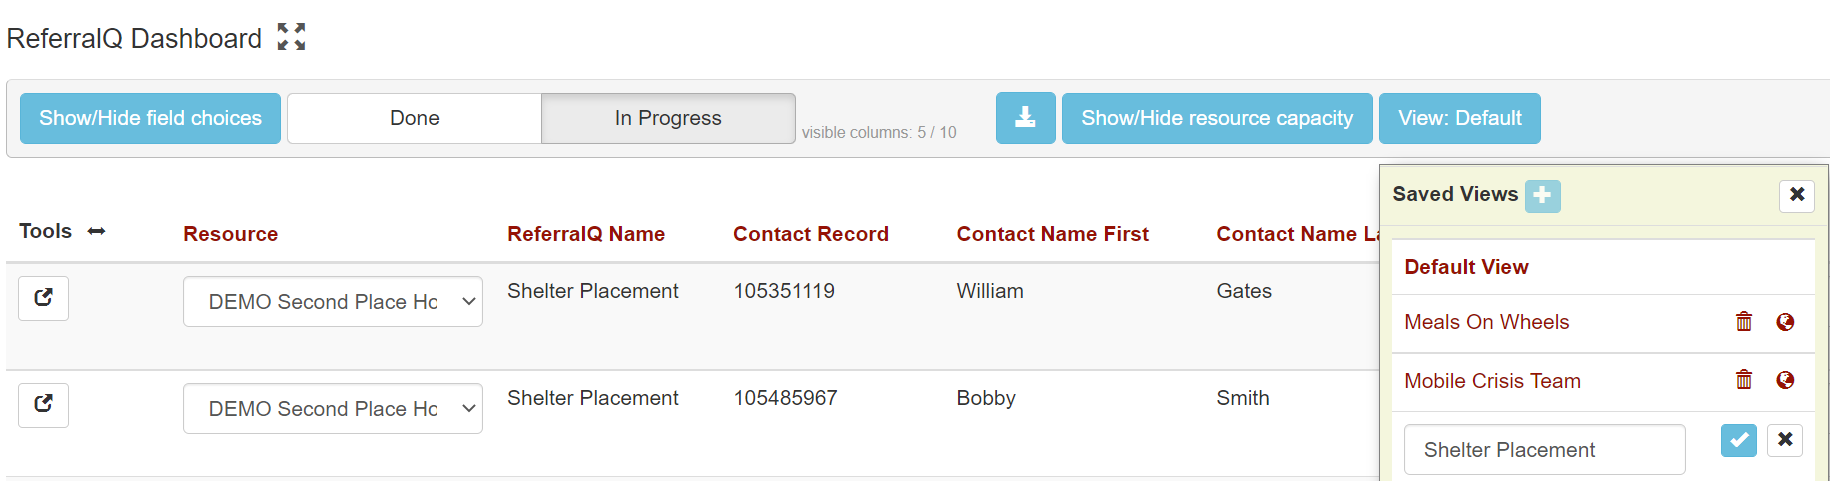Click globe icon for Meals On Wheels view
1830x481 pixels.
(1785, 322)
